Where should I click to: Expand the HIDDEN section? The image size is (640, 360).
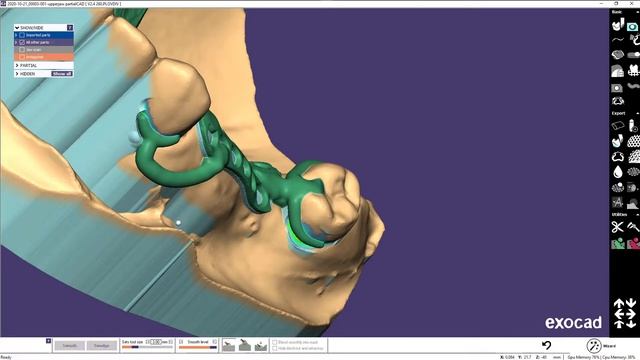[17, 74]
